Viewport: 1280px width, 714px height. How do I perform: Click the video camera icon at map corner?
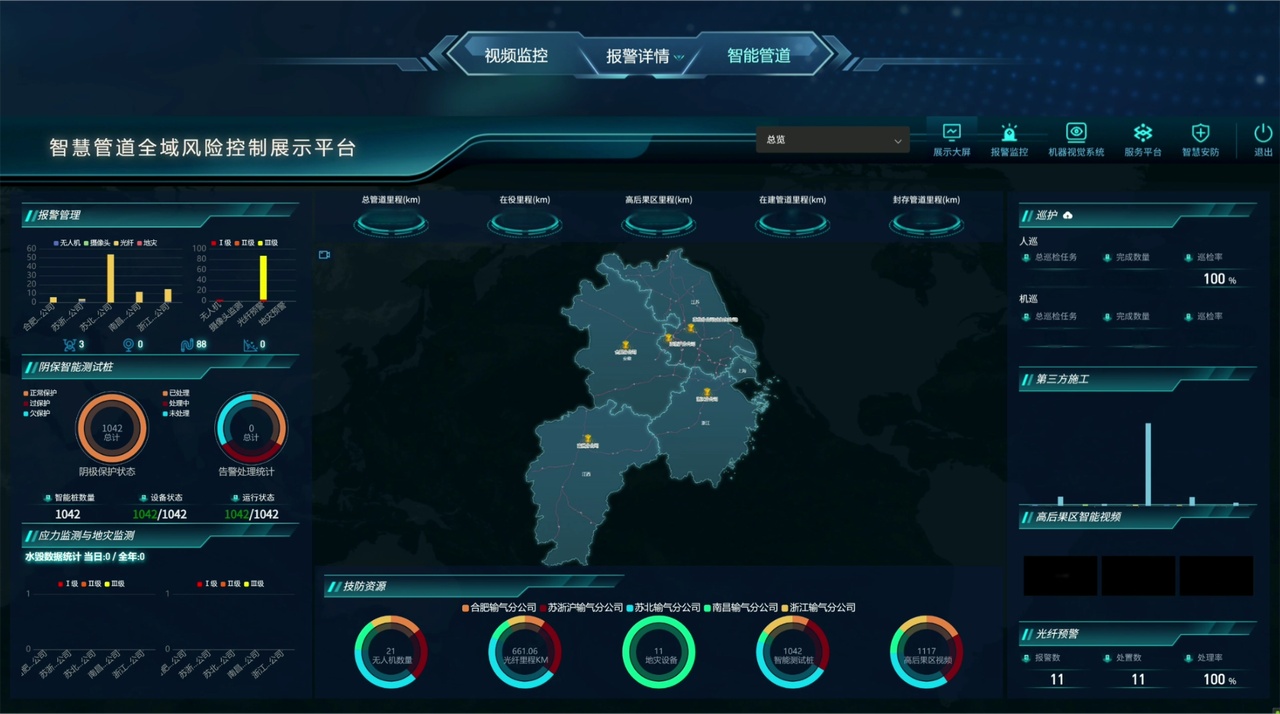click(x=324, y=255)
